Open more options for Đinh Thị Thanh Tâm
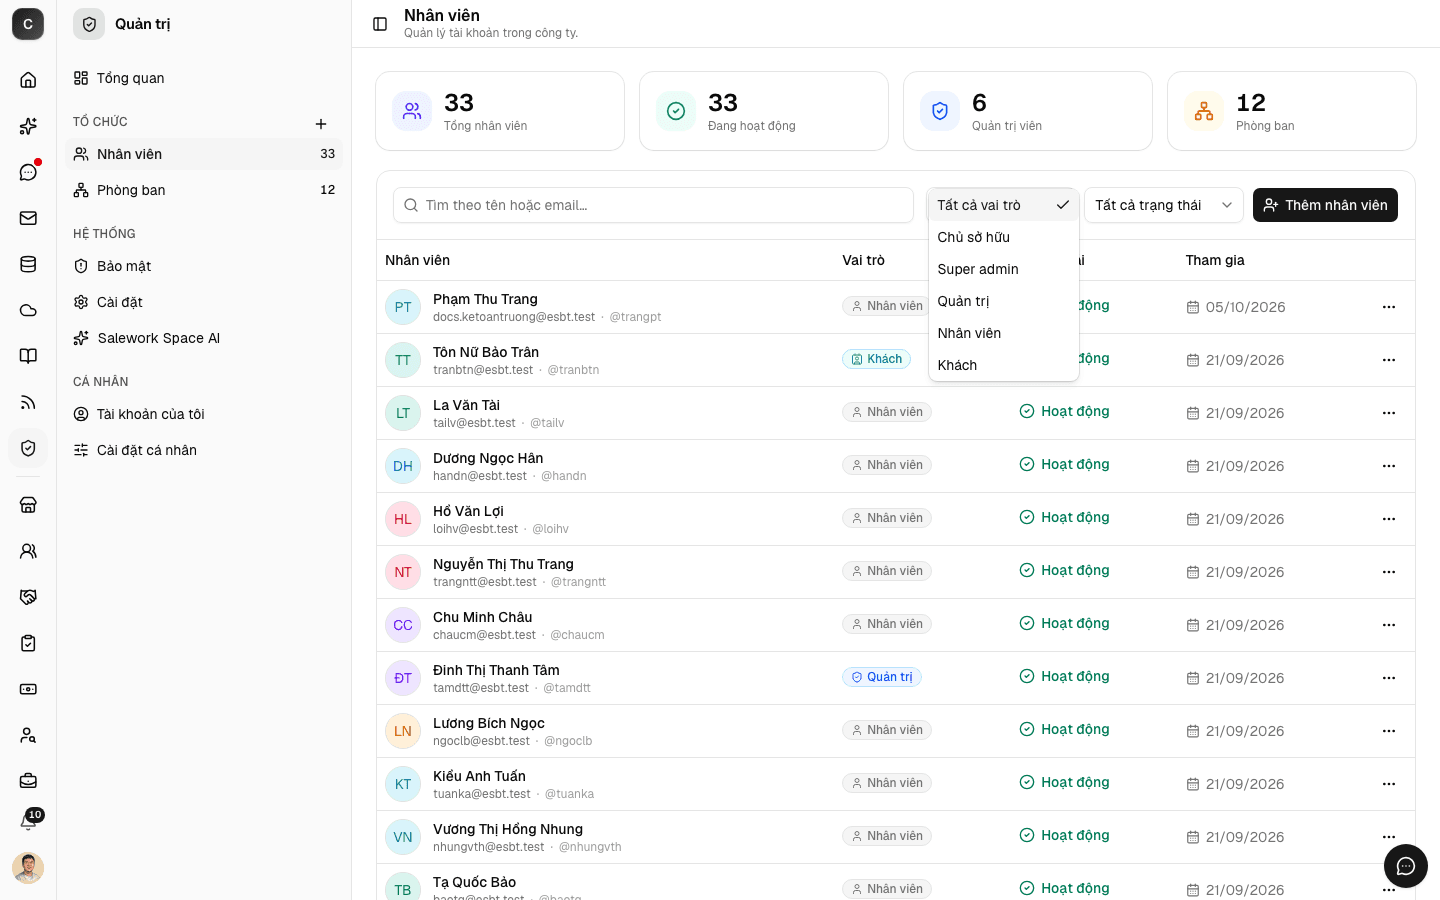1440x900 pixels. click(1389, 678)
